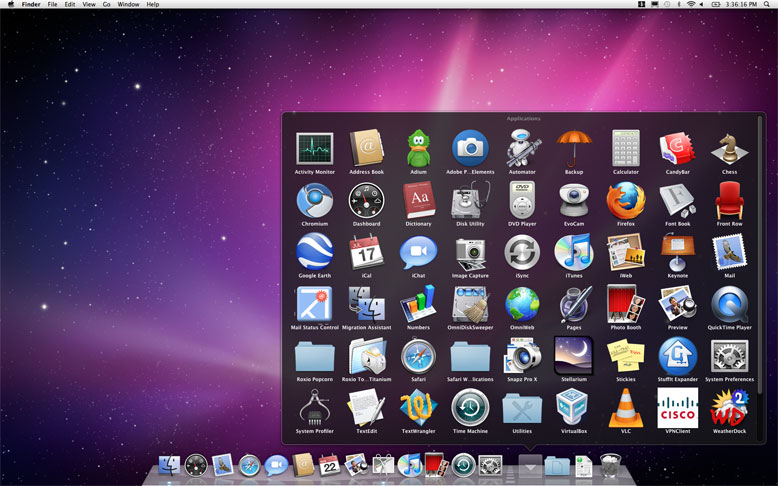Click the Wi-Fi status menu icon

(x=691, y=4)
